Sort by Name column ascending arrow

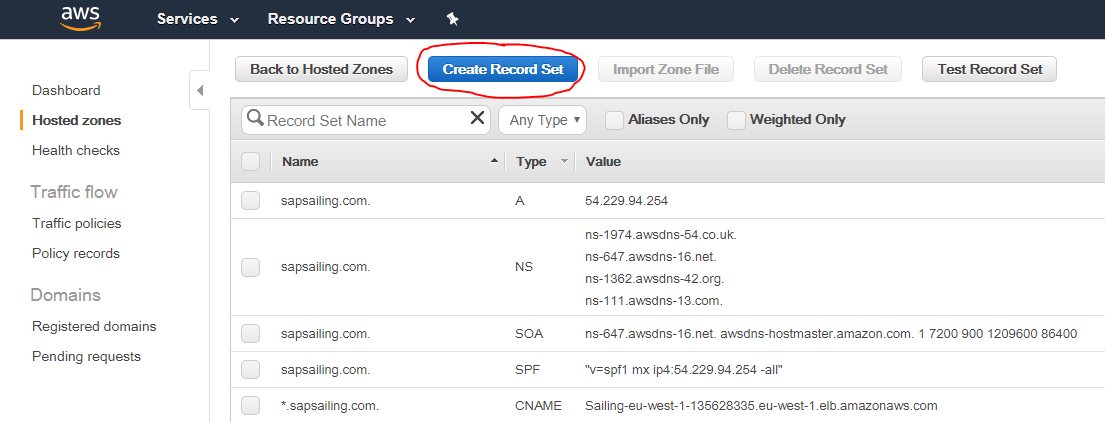(494, 161)
